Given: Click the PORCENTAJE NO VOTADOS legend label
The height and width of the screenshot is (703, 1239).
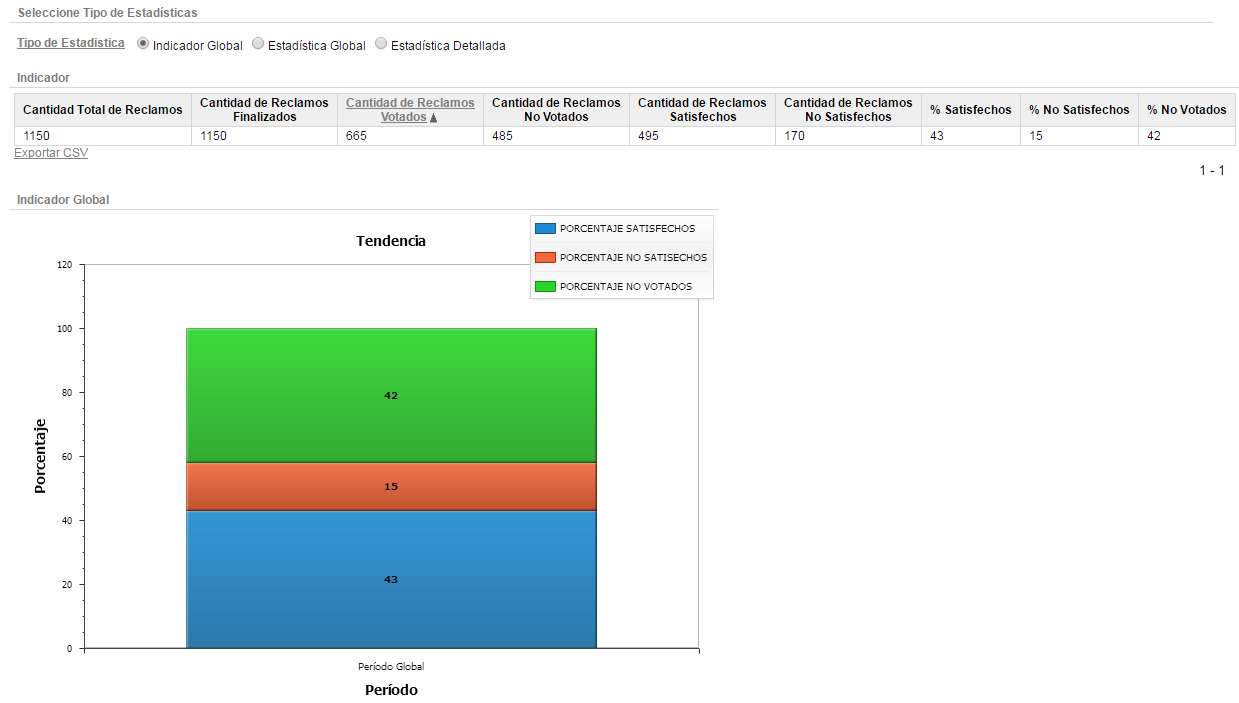Looking at the screenshot, I should click(x=625, y=287).
